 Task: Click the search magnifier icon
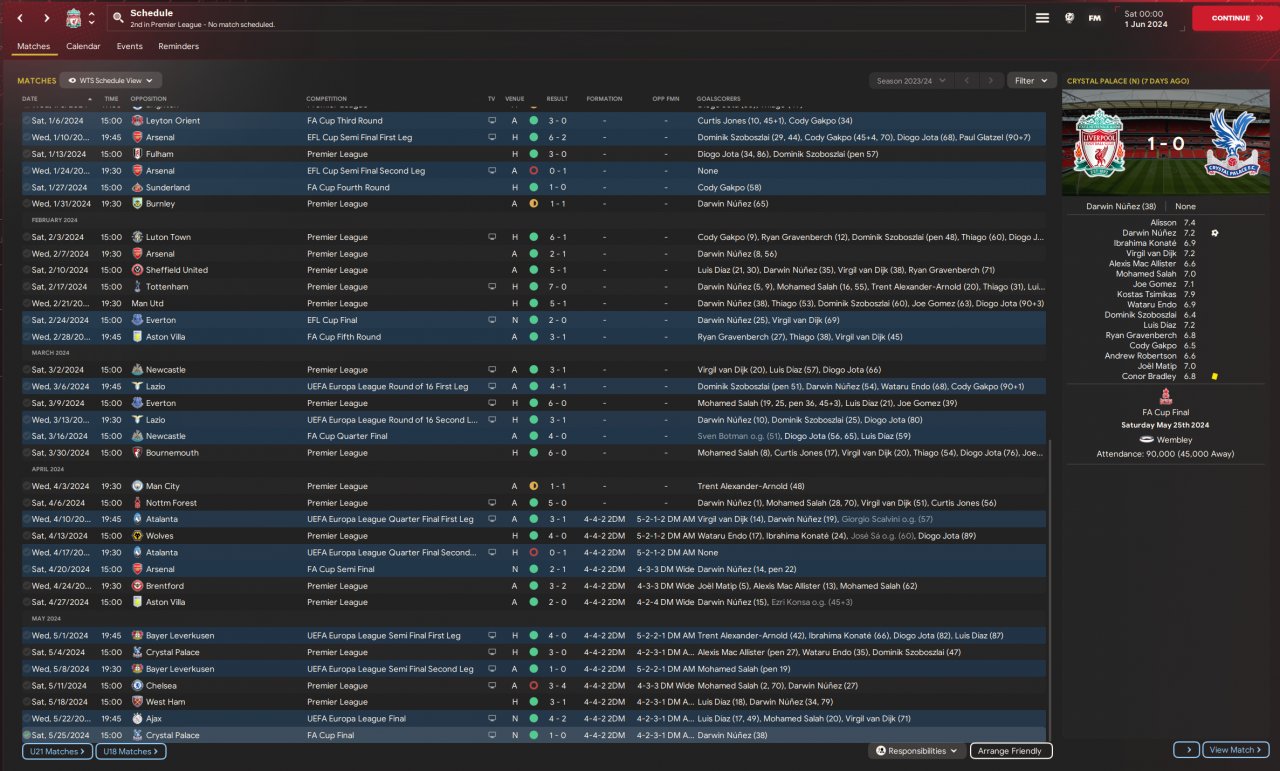coord(118,18)
